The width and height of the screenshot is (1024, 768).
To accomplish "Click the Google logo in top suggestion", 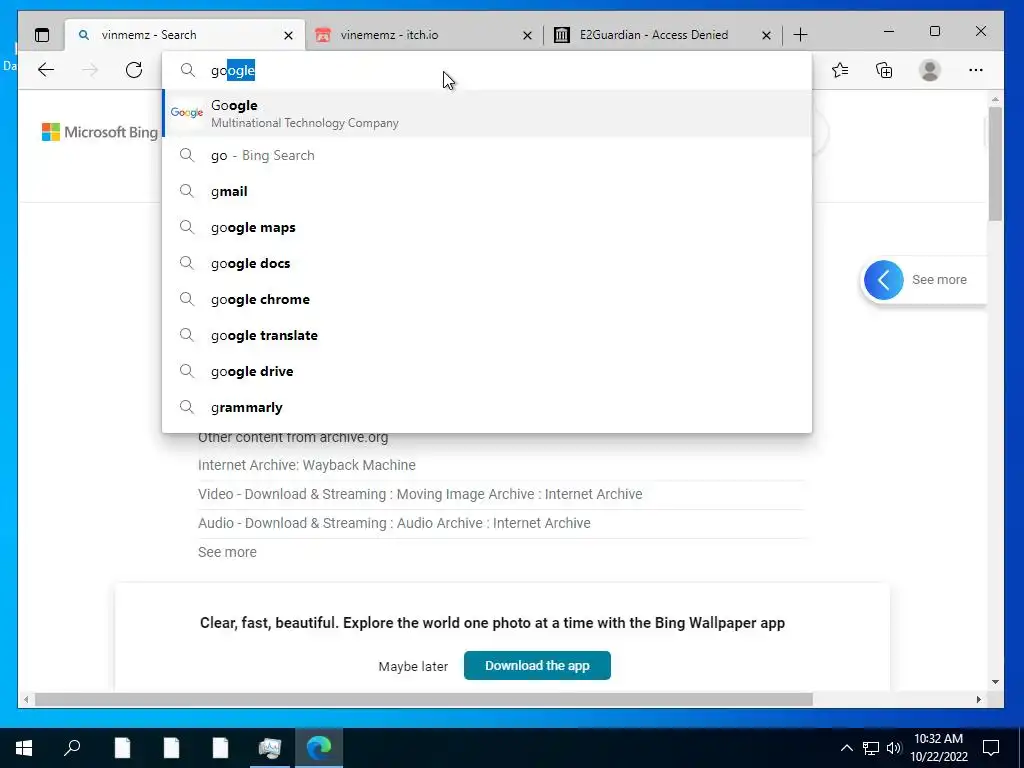I will (187, 113).
